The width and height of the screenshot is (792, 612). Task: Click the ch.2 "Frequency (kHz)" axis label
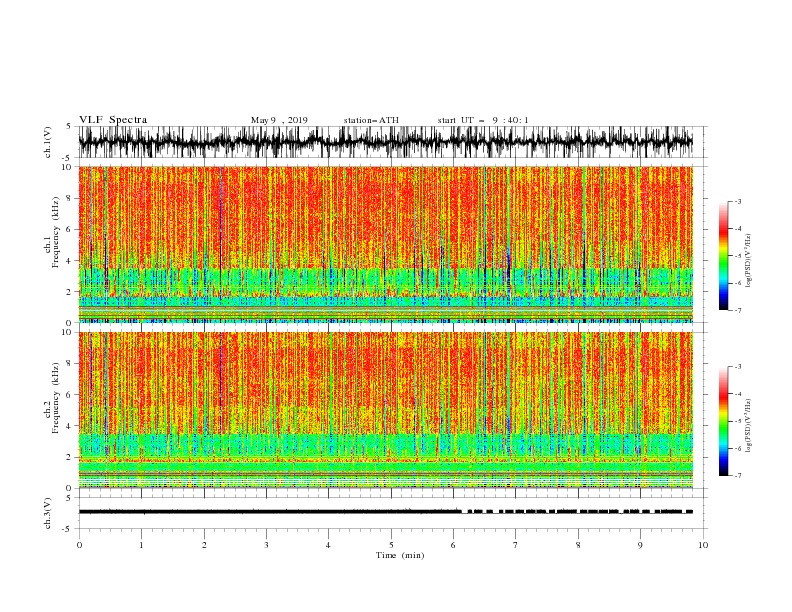point(56,398)
